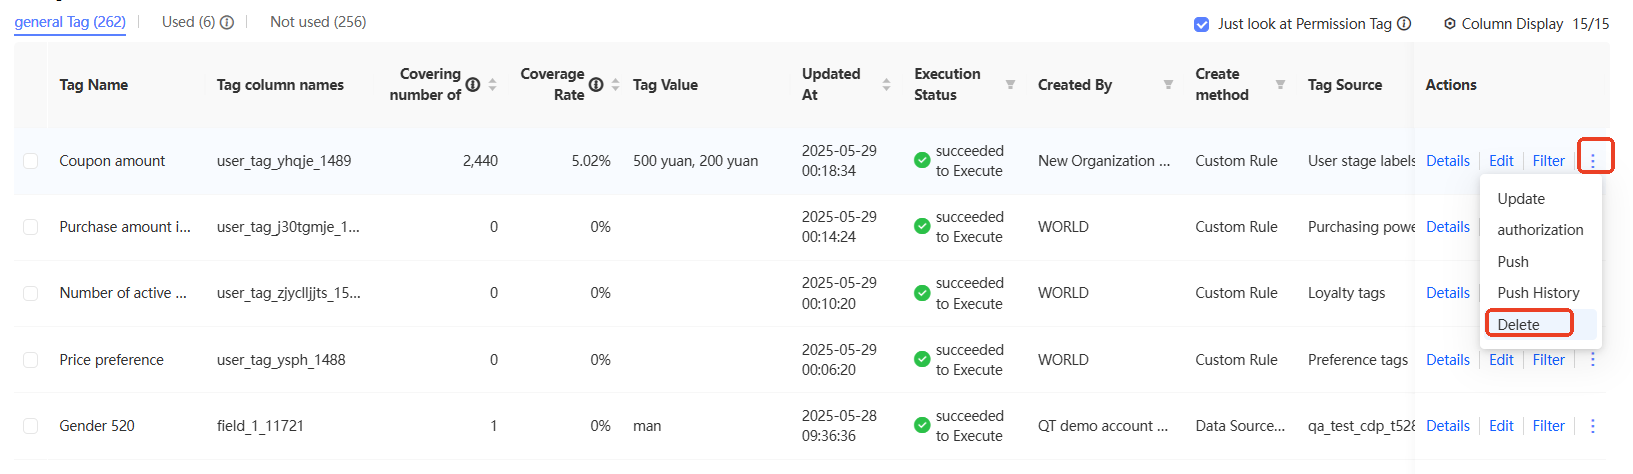Open Details for Coupon amount tag
Image resolution: width=1633 pixels, height=474 pixels.
coord(1447,161)
